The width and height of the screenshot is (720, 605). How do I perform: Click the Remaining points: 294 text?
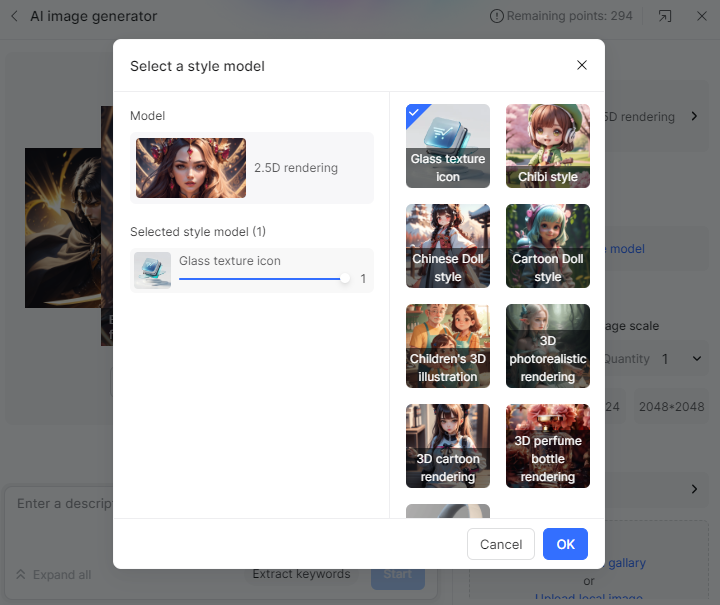click(x=569, y=16)
